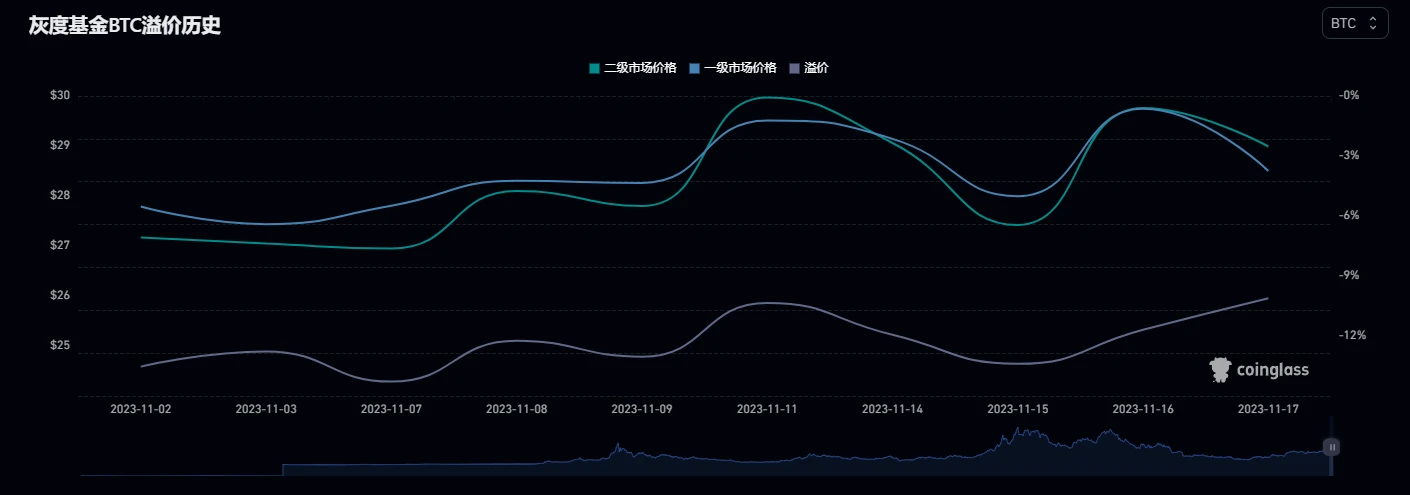Toggle 二级市场价格 series via legend label
This screenshot has height=495, width=1410.
(x=640, y=68)
